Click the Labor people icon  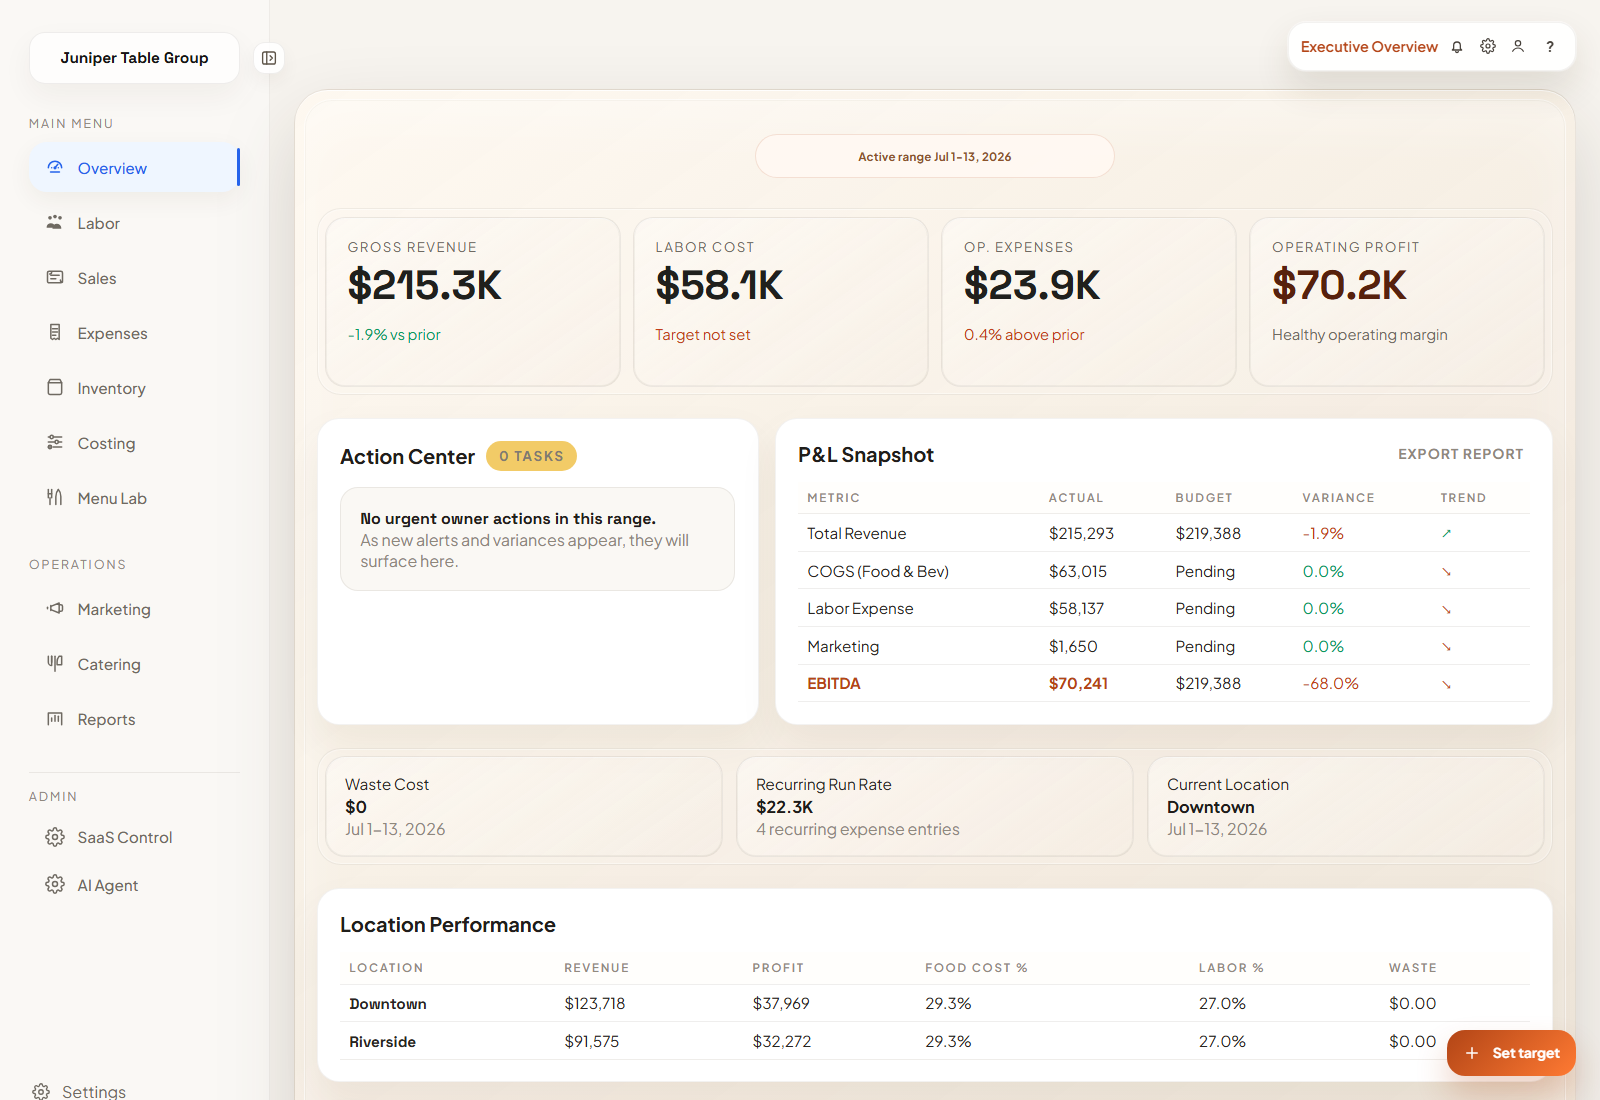[55, 222]
